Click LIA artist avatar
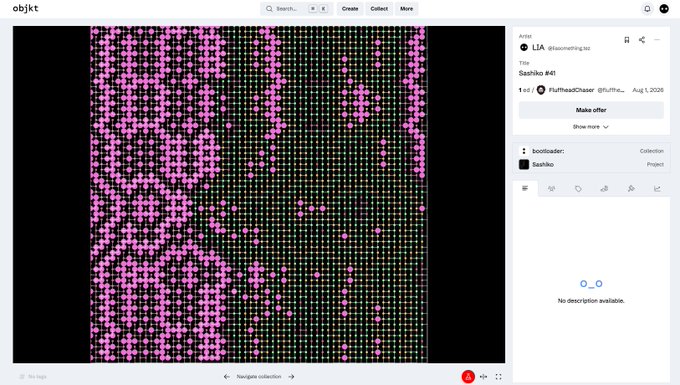Screen dimensions: 680x385 524,47
